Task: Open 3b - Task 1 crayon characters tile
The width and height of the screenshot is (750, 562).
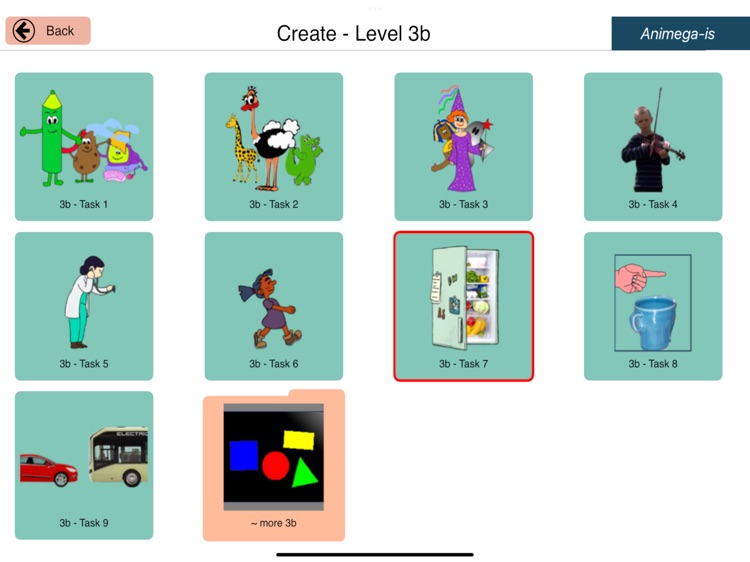Action: coord(84,146)
